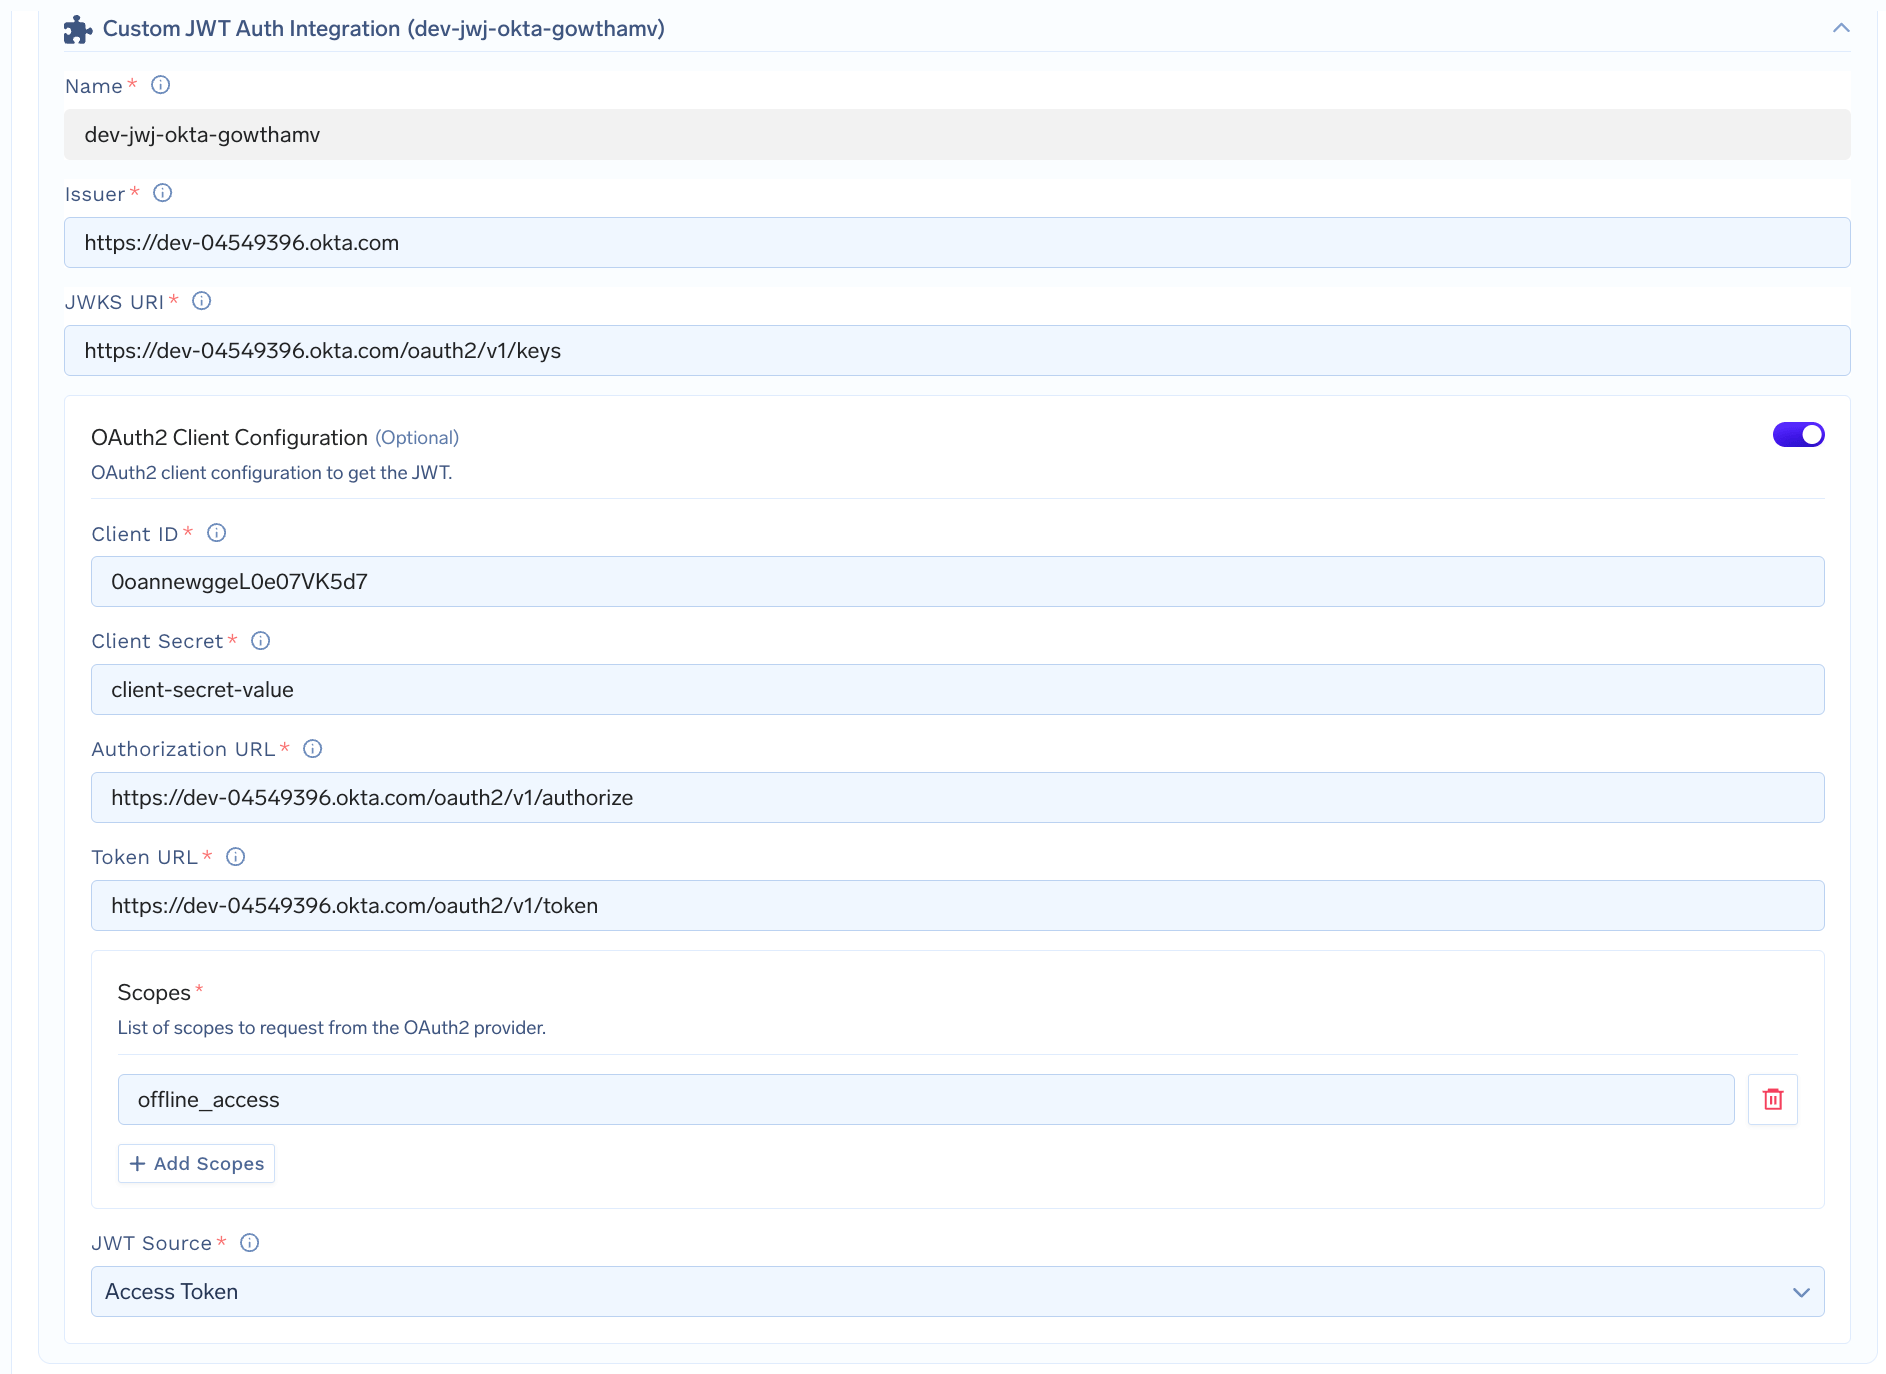The height and width of the screenshot is (1374, 1886).
Task: Click the OAuth2 Client Configuration heading
Action: 229,438
